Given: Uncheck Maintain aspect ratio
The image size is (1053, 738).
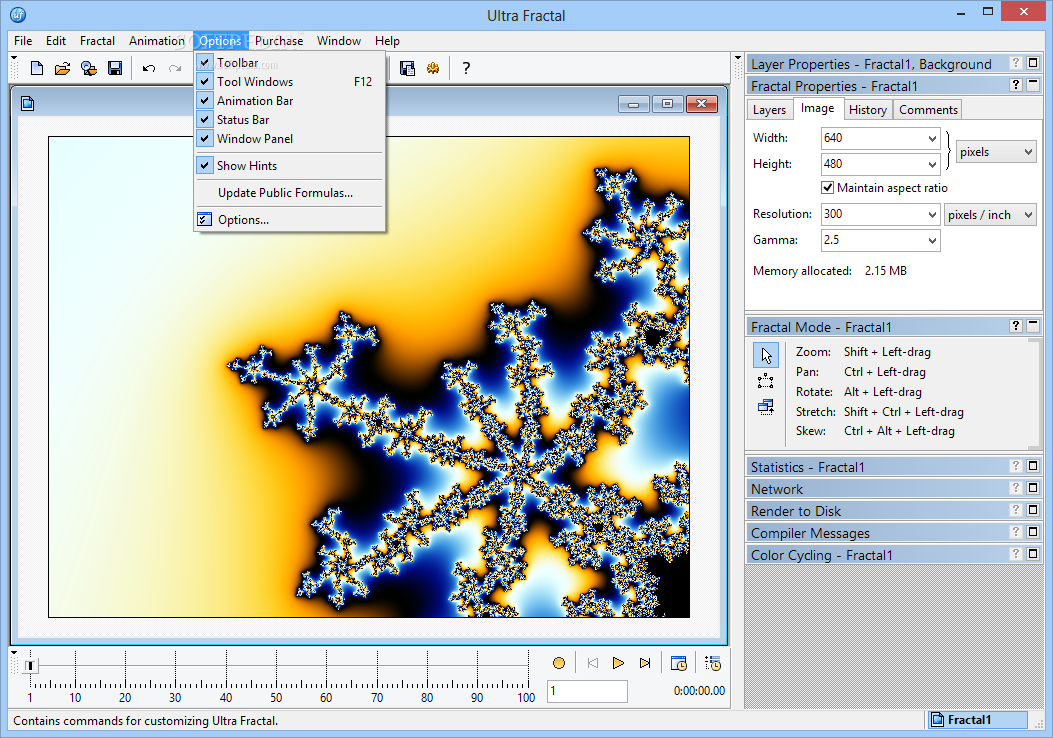Looking at the screenshot, I should (x=827, y=188).
